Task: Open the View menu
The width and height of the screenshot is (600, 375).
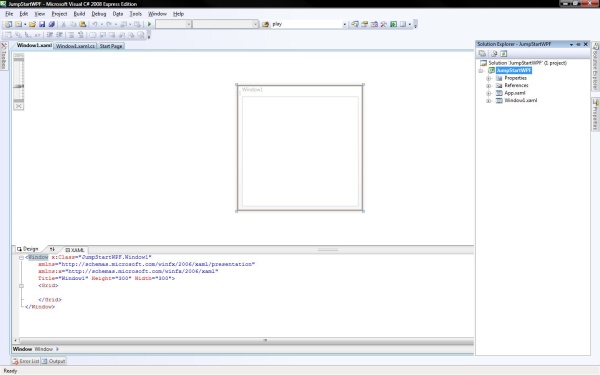Action: coord(39,14)
